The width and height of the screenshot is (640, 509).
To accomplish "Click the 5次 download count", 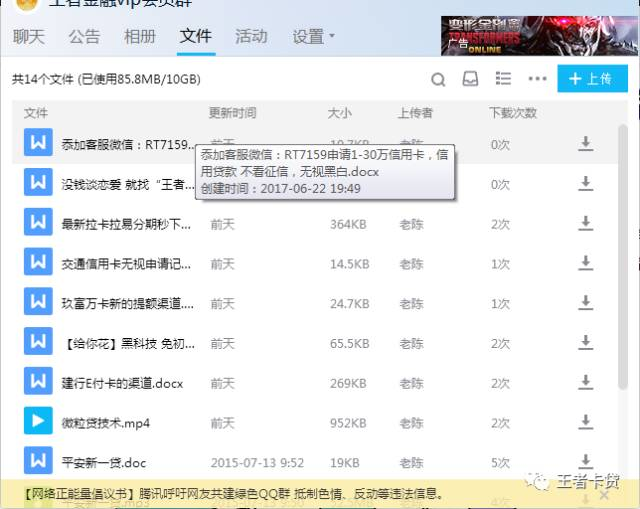I will coord(500,463).
